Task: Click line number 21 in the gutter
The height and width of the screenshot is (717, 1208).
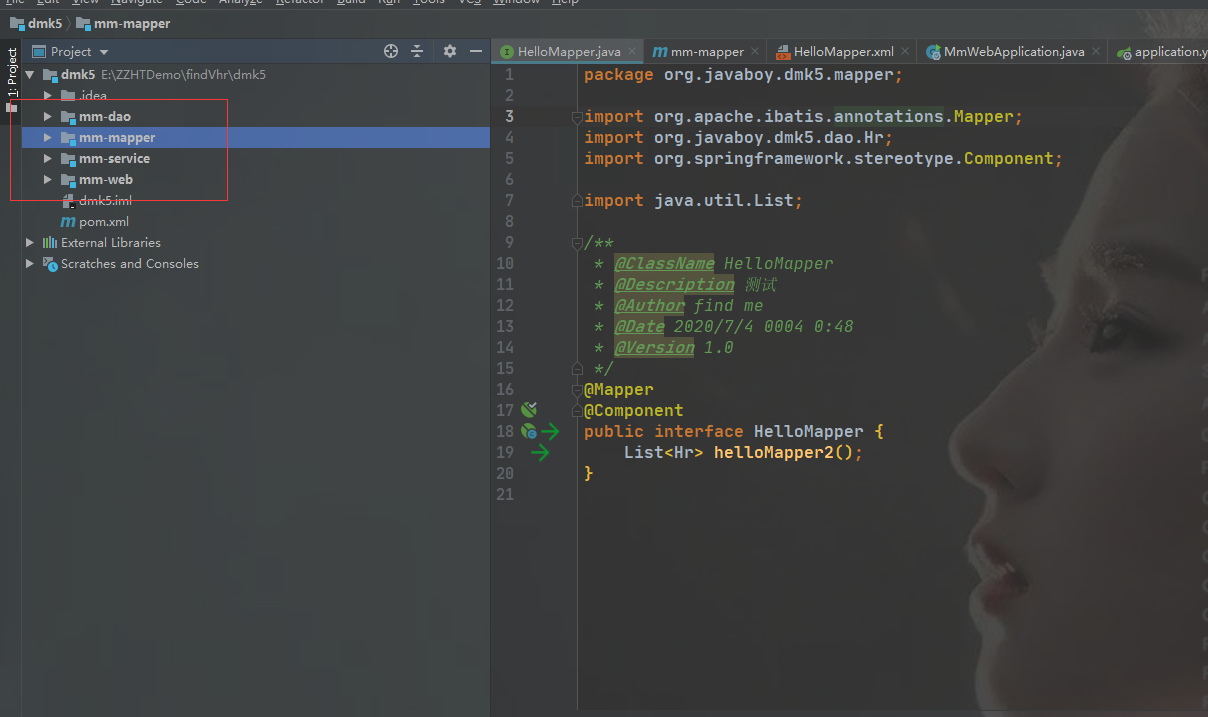Action: click(x=504, y=495)
